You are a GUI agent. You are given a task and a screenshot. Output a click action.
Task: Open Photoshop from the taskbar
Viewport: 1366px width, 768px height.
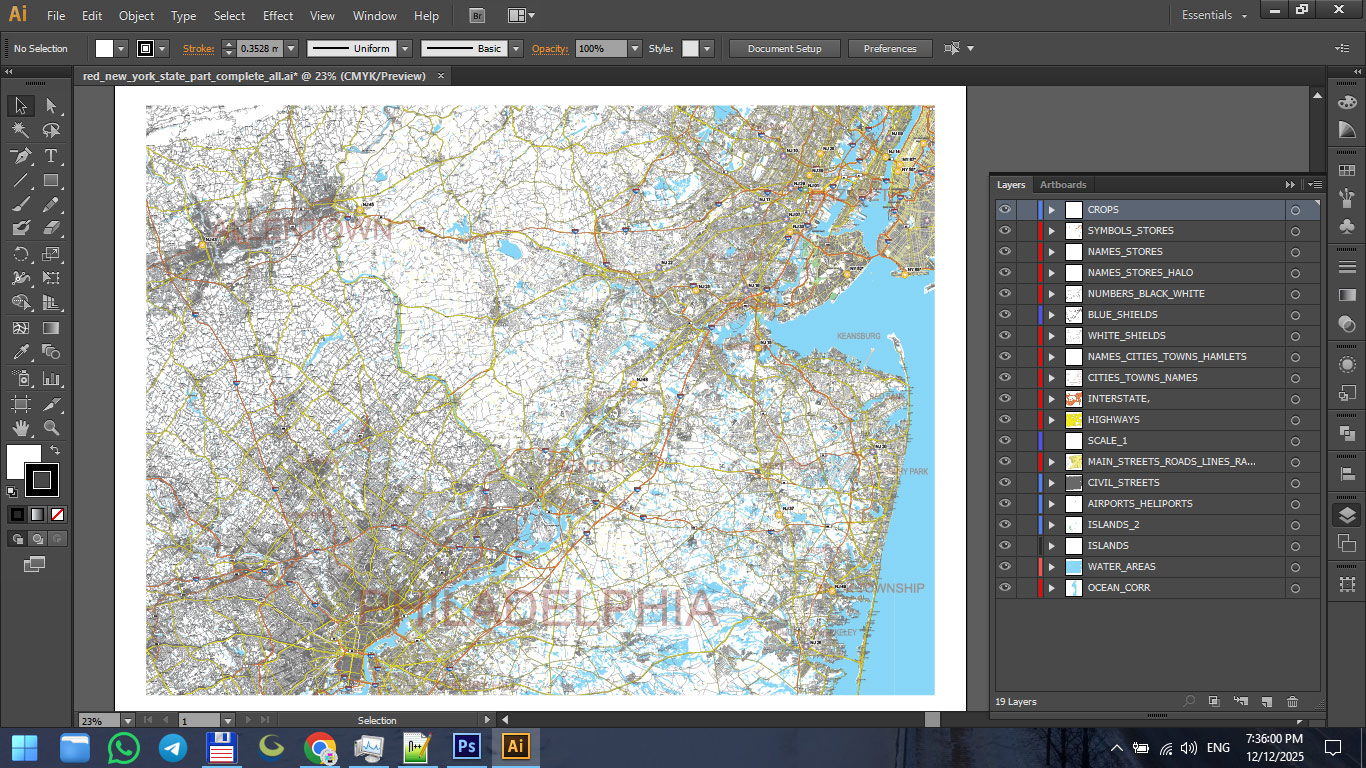[467, 747]
